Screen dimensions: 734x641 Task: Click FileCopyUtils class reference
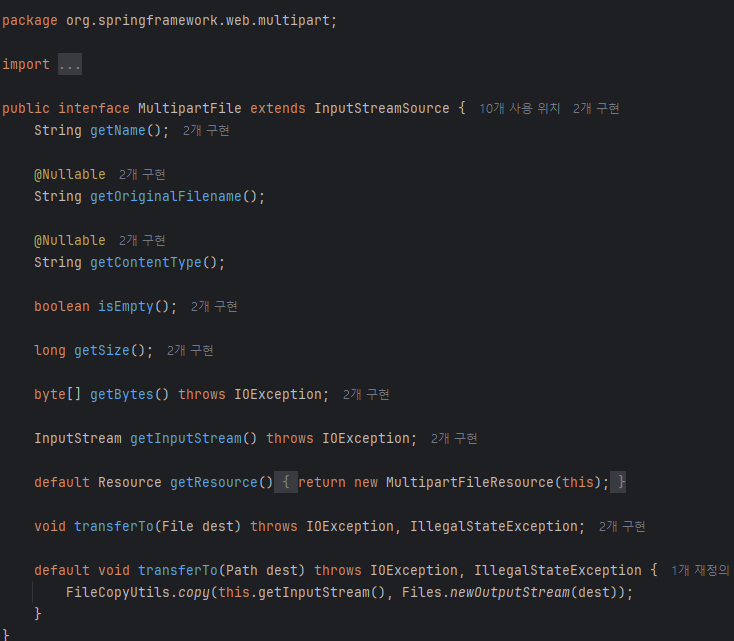(117, 593)
